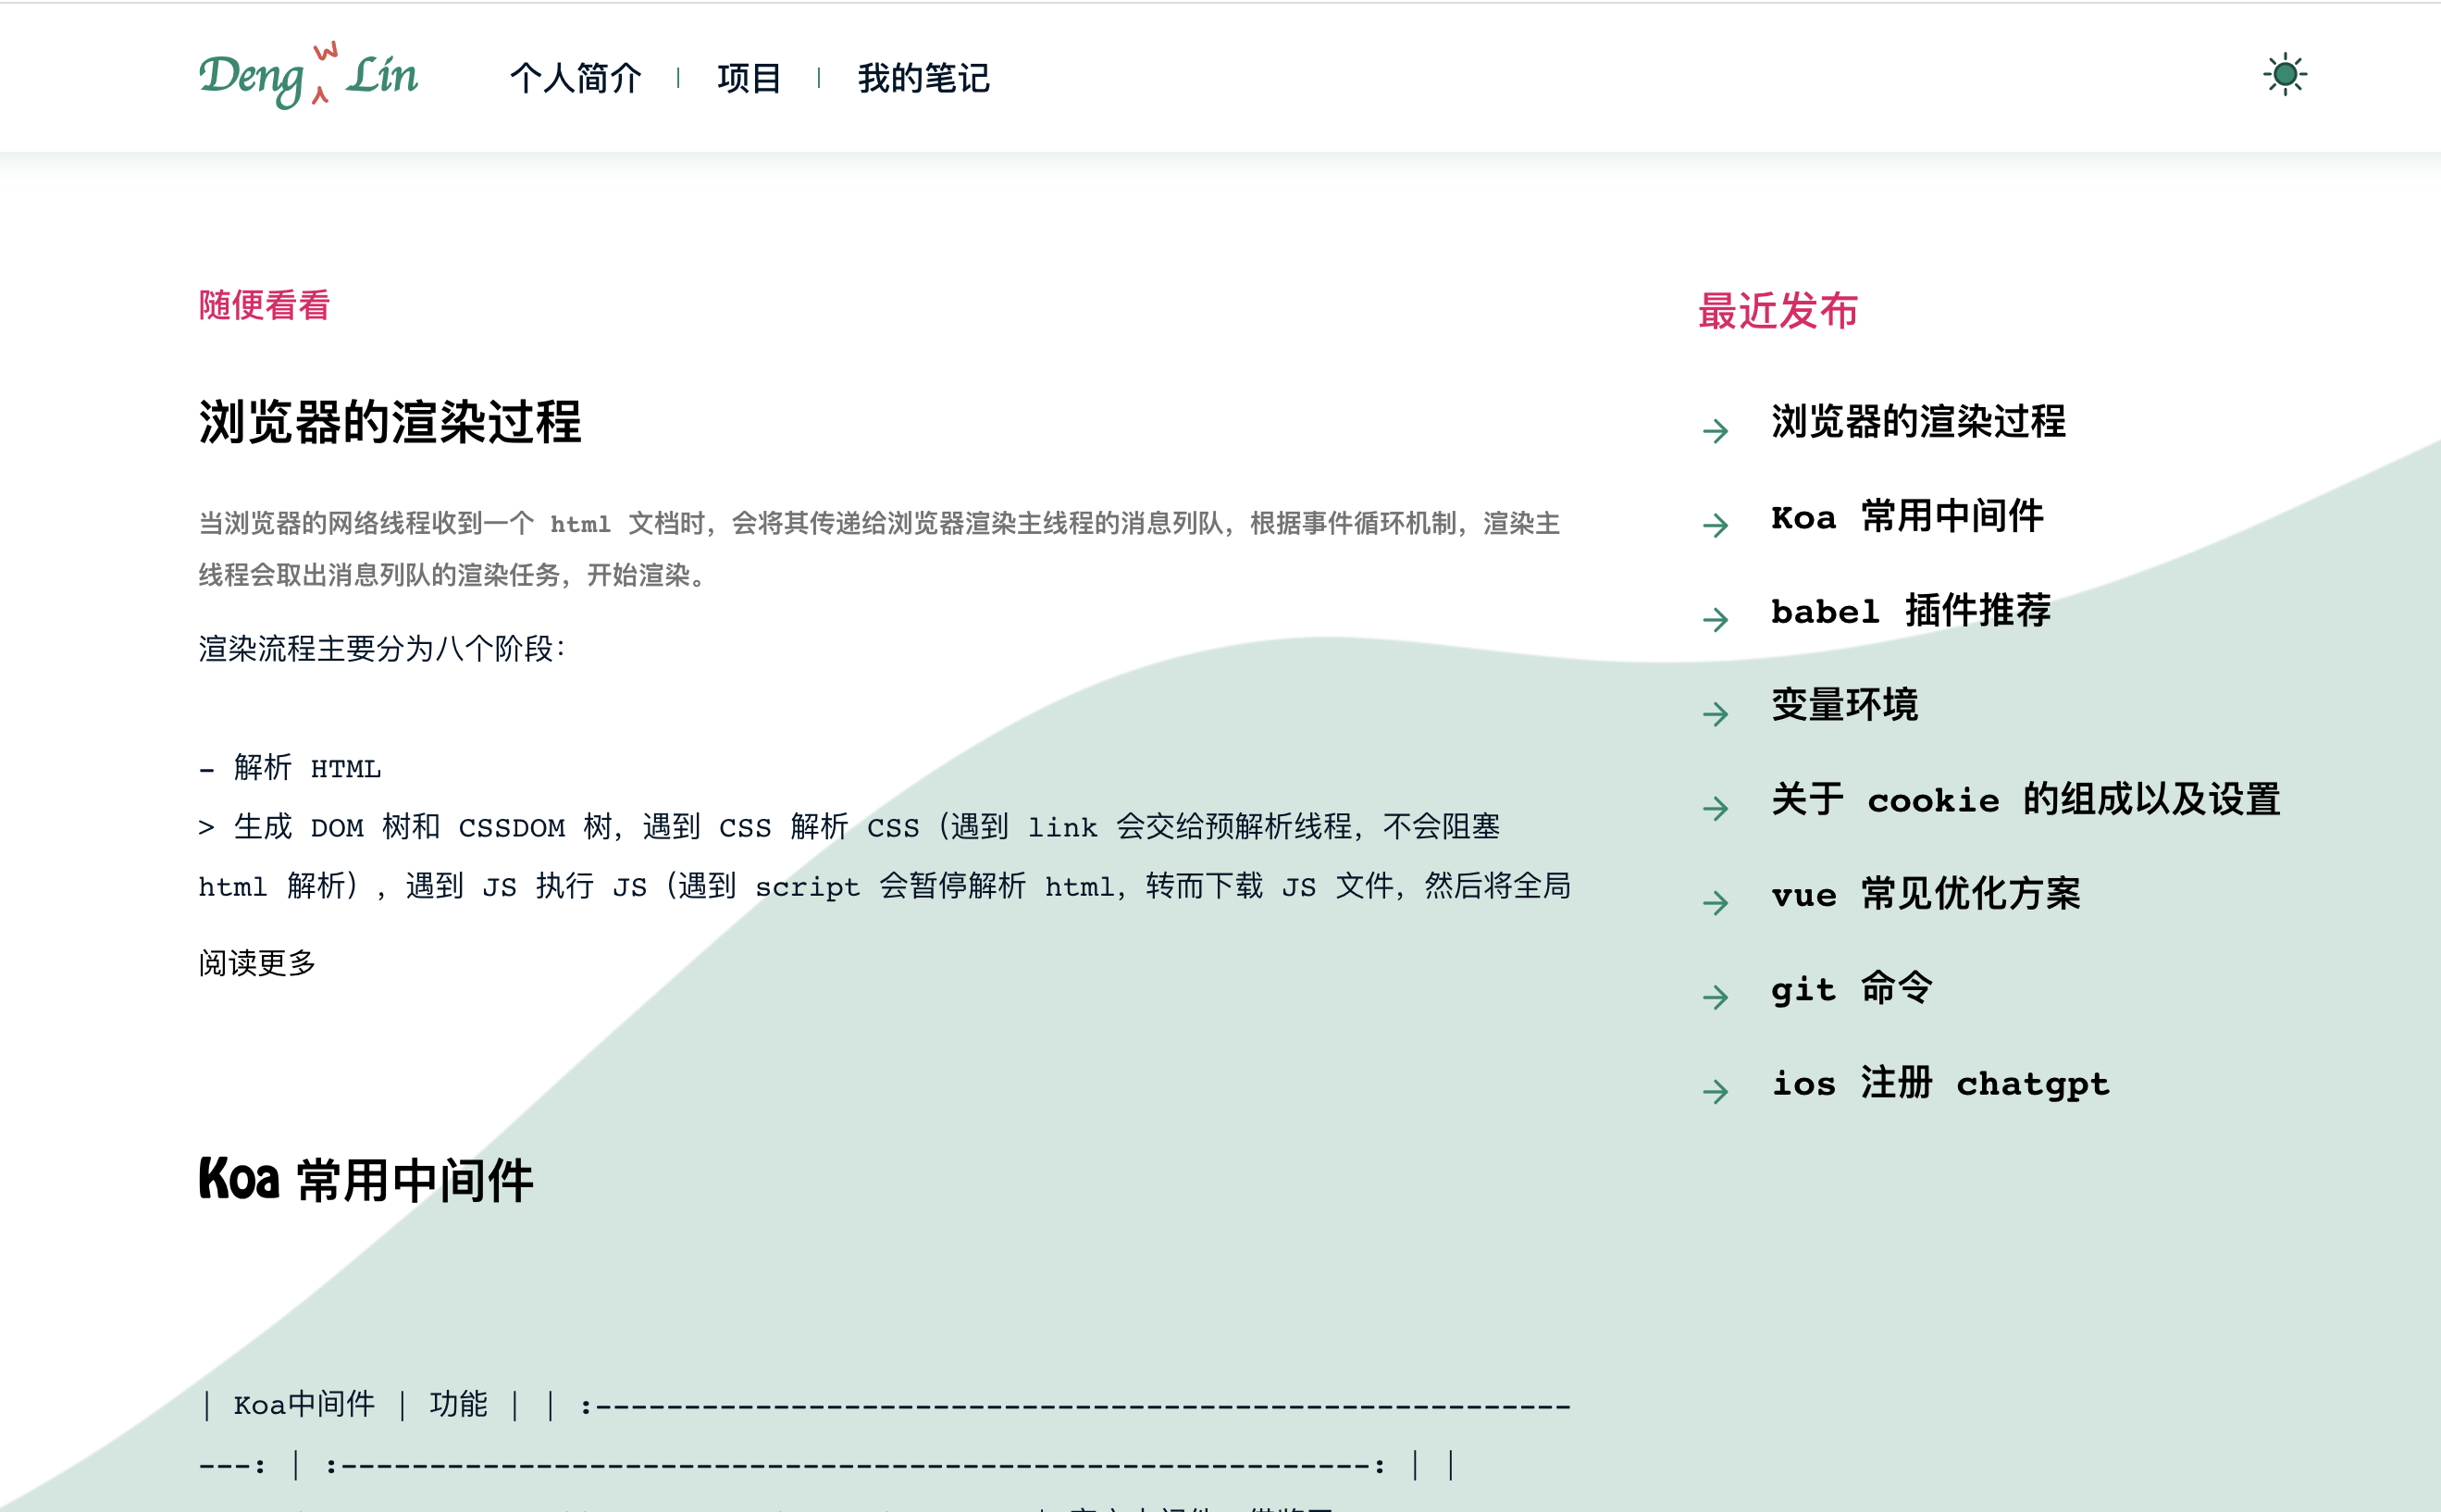This screenshot has height=1512, width=2441.
Task: Open recent post git 命令
Action: (1852, 988)
